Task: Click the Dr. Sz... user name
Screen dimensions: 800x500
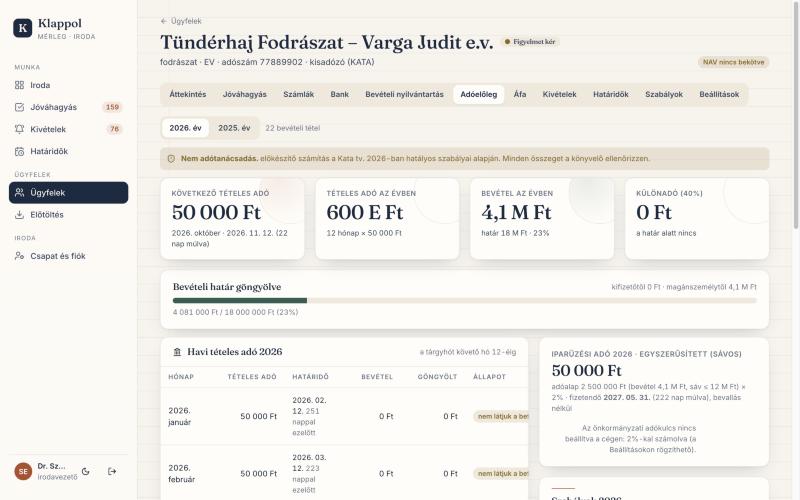Action: [x=51, y=466]
